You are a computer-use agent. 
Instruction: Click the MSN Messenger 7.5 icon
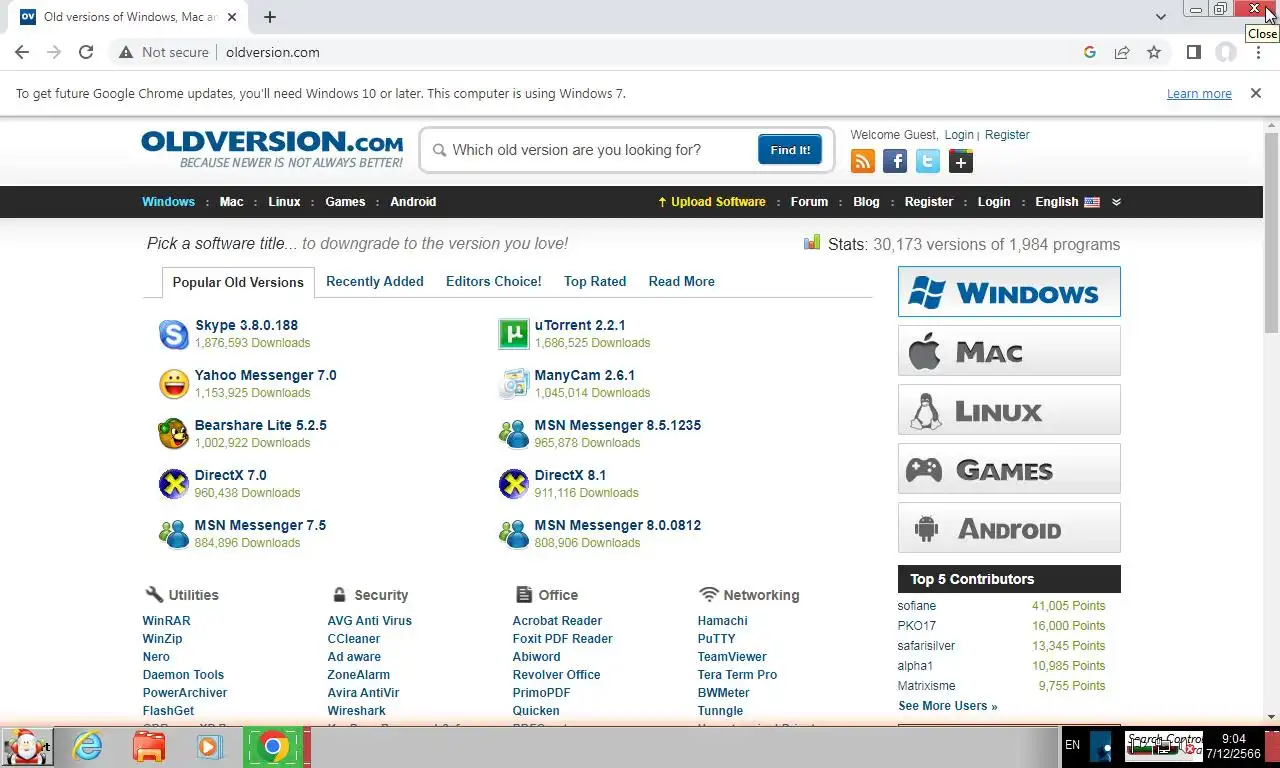tap(174, 534)
